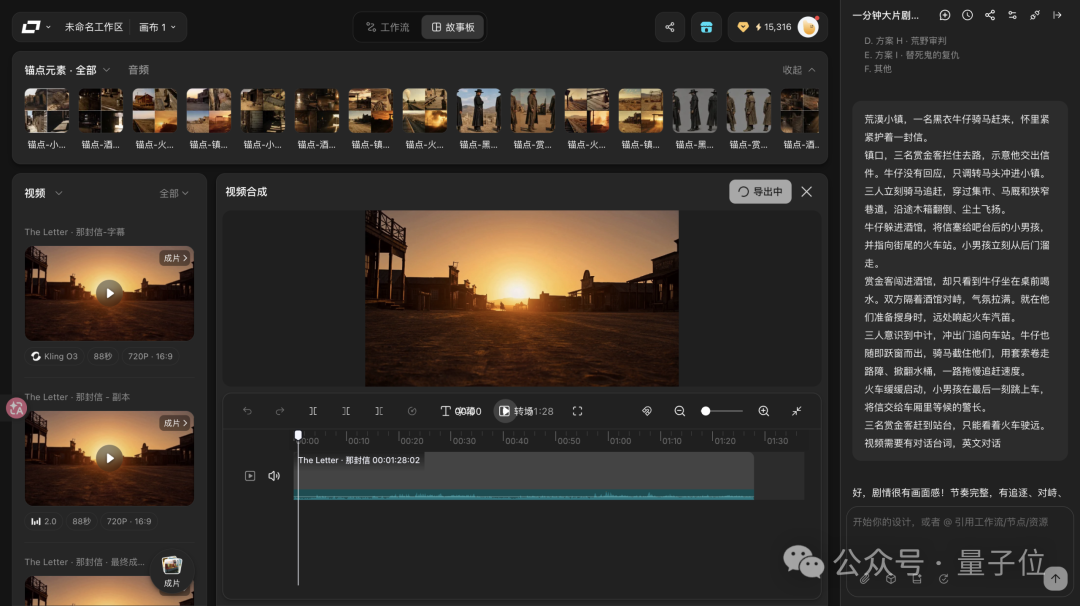Mute the timeline track audio

[x=274, y=476]
